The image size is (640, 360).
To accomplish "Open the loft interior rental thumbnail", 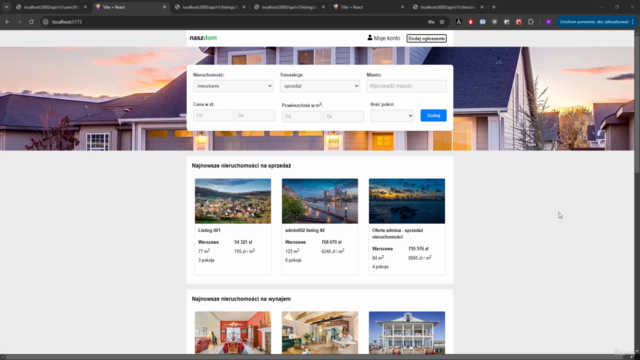I will [320, 333].
